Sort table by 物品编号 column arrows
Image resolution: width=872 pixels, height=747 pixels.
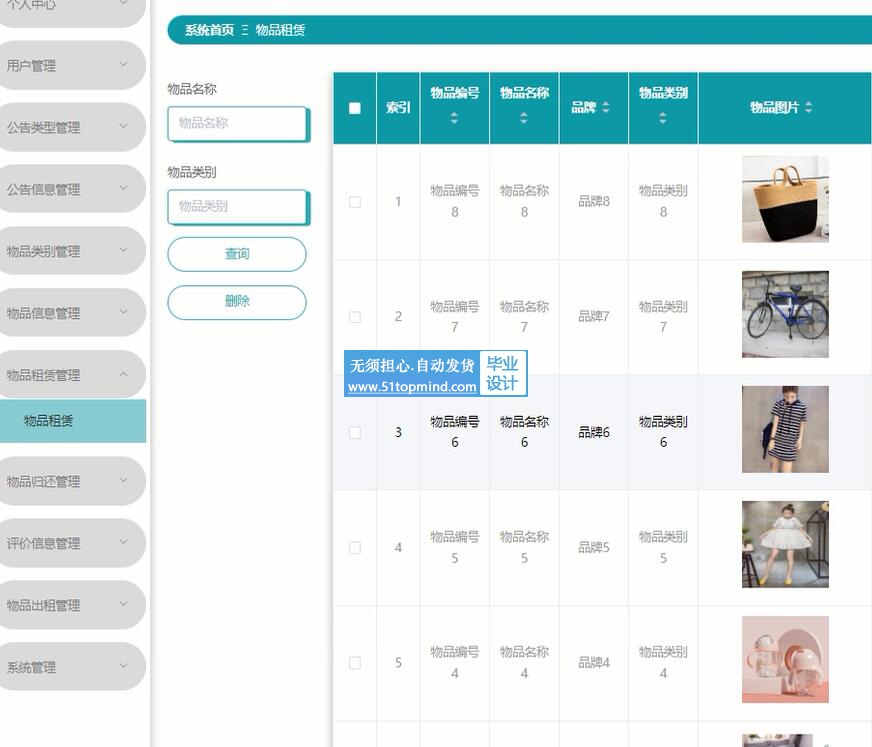tap(454, 118)
